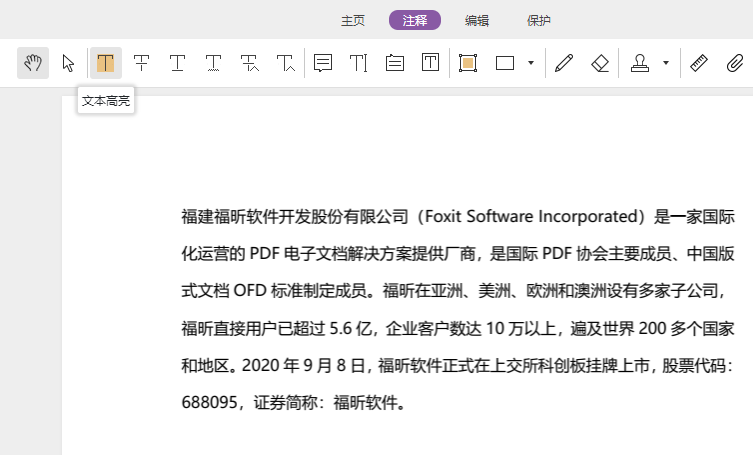Screen dimensions: 753x455
Task: Select the callout annotation tool
Action: 395,63
